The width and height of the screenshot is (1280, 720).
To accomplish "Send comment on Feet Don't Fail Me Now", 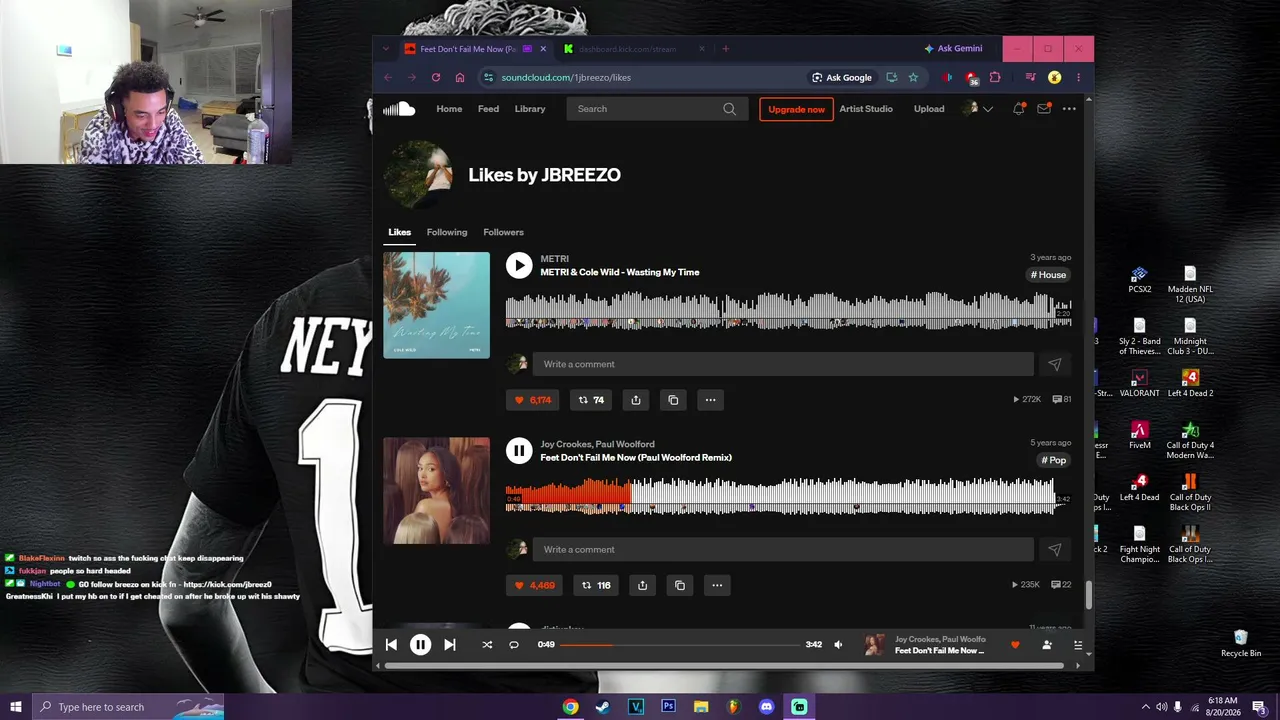I will pos(1054,549).
